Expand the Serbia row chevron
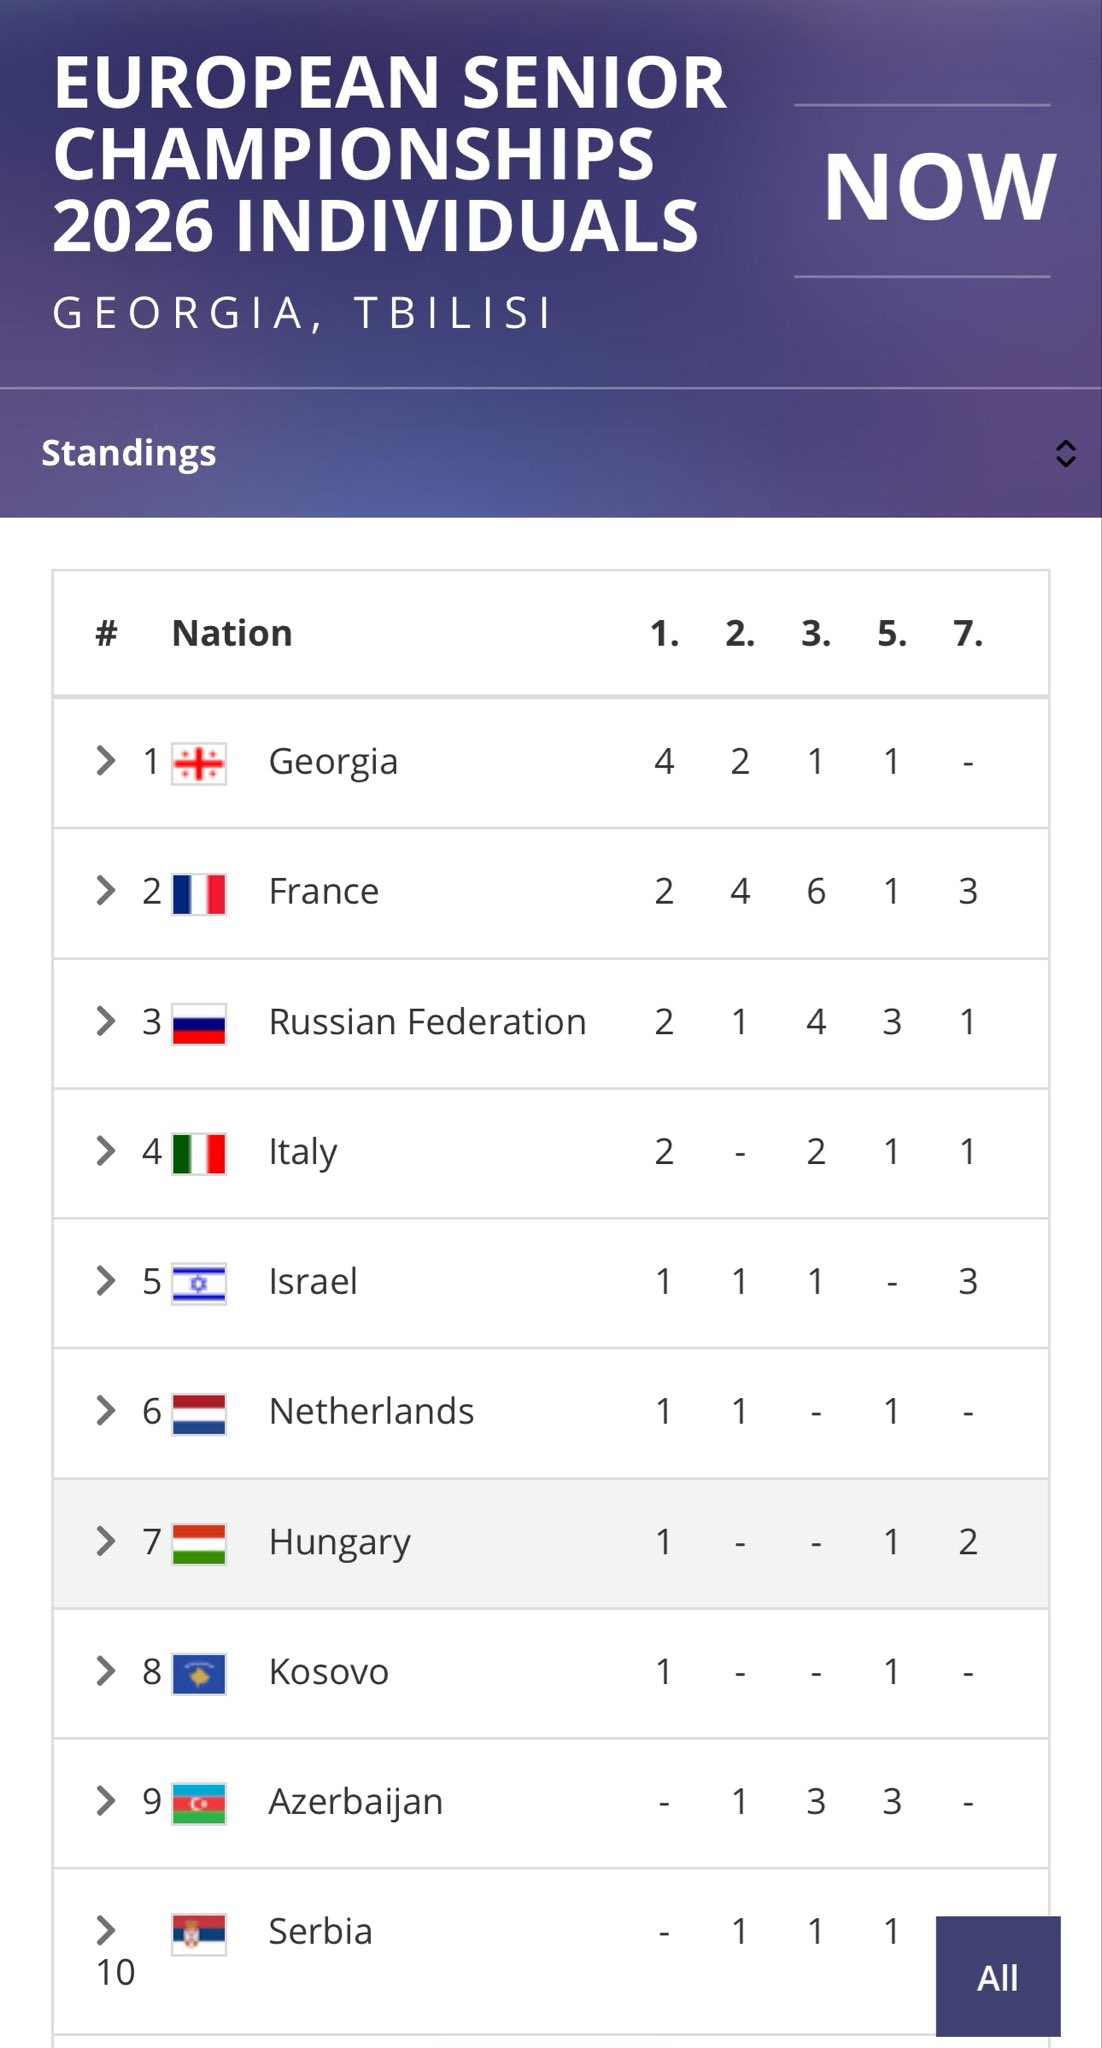The height and width of the screenshot is (2048, 1102). click(106, 1930)
